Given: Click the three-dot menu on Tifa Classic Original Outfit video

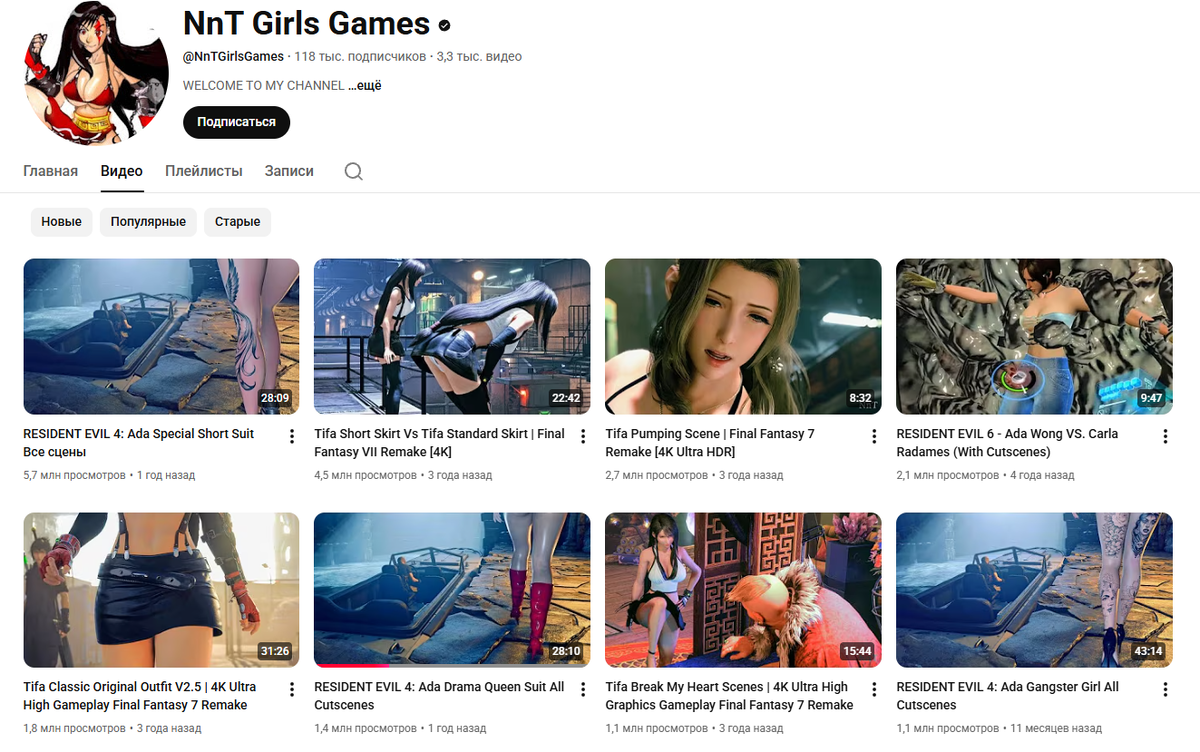Looking at the screenshot, I should click(291, 689).
